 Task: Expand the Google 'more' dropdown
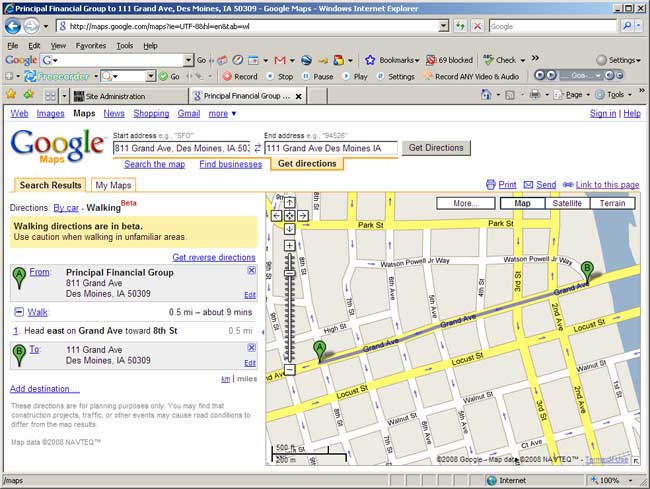coord(222,113)
